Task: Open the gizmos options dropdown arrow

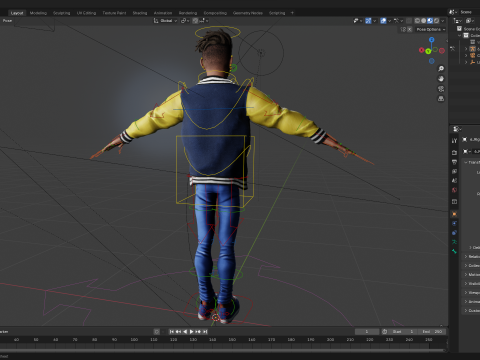Action: tap(375, 21)
